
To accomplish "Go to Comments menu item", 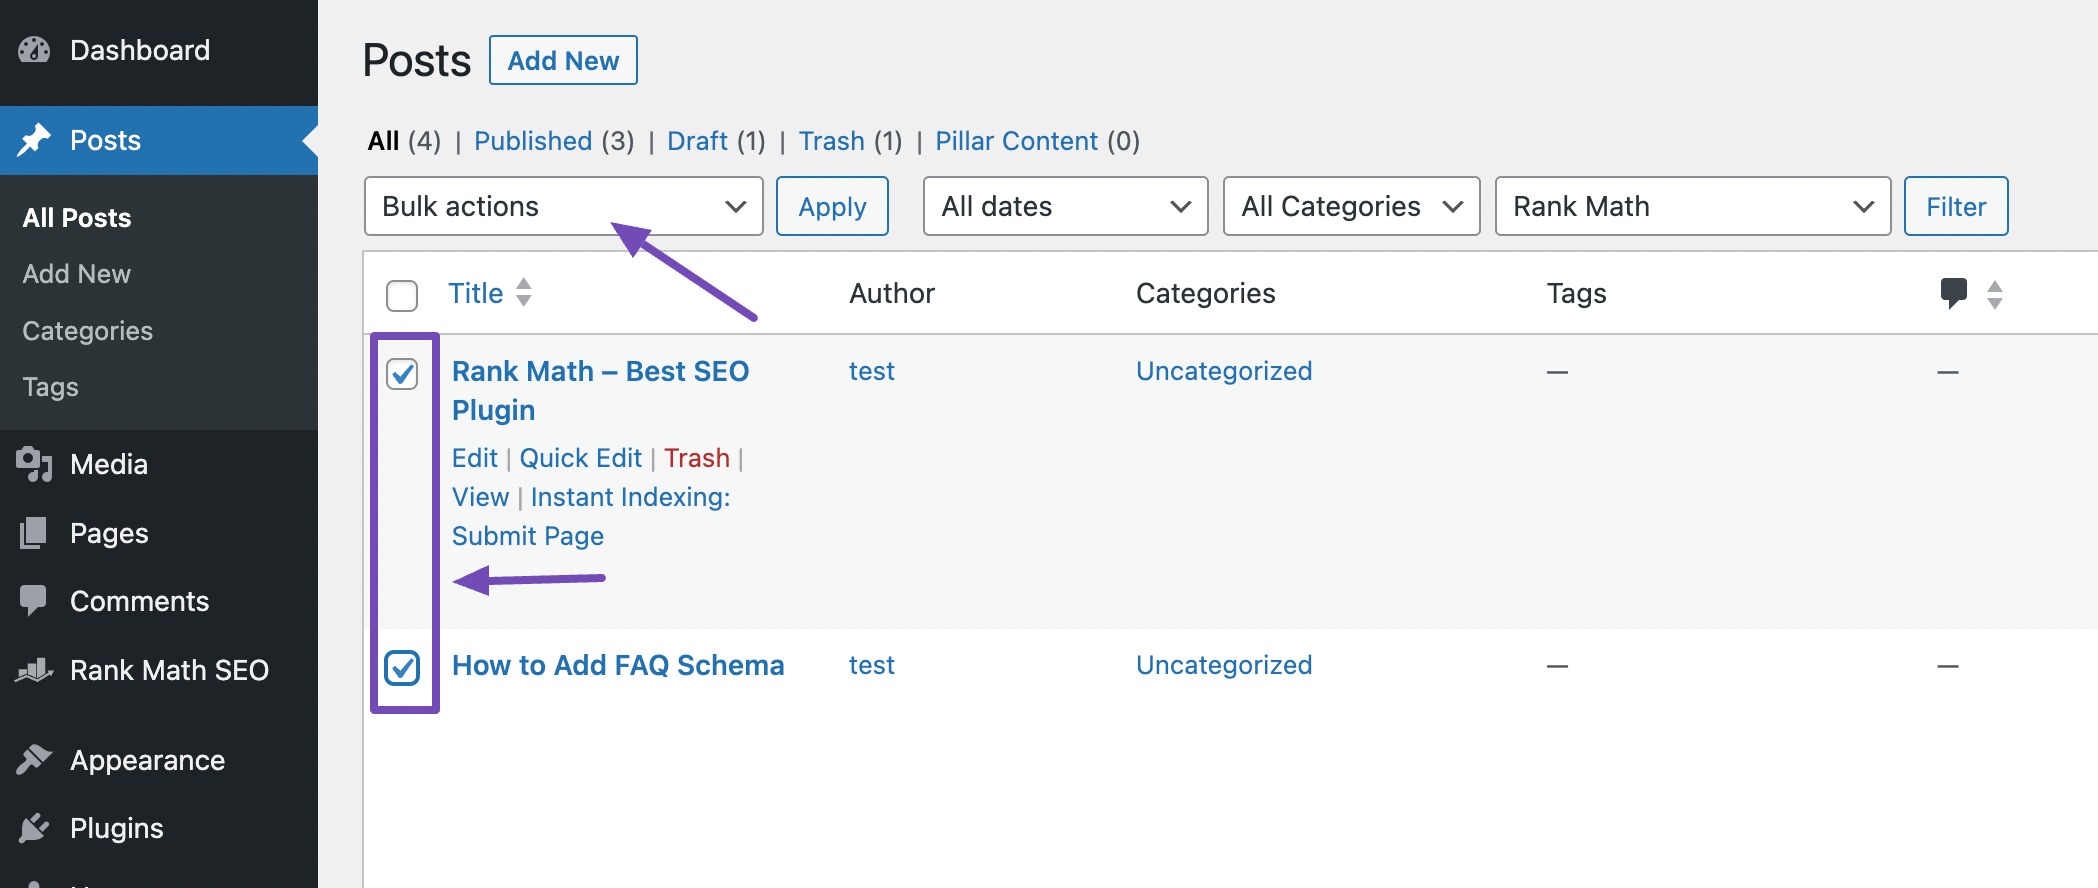I will (x=139, y=601).
